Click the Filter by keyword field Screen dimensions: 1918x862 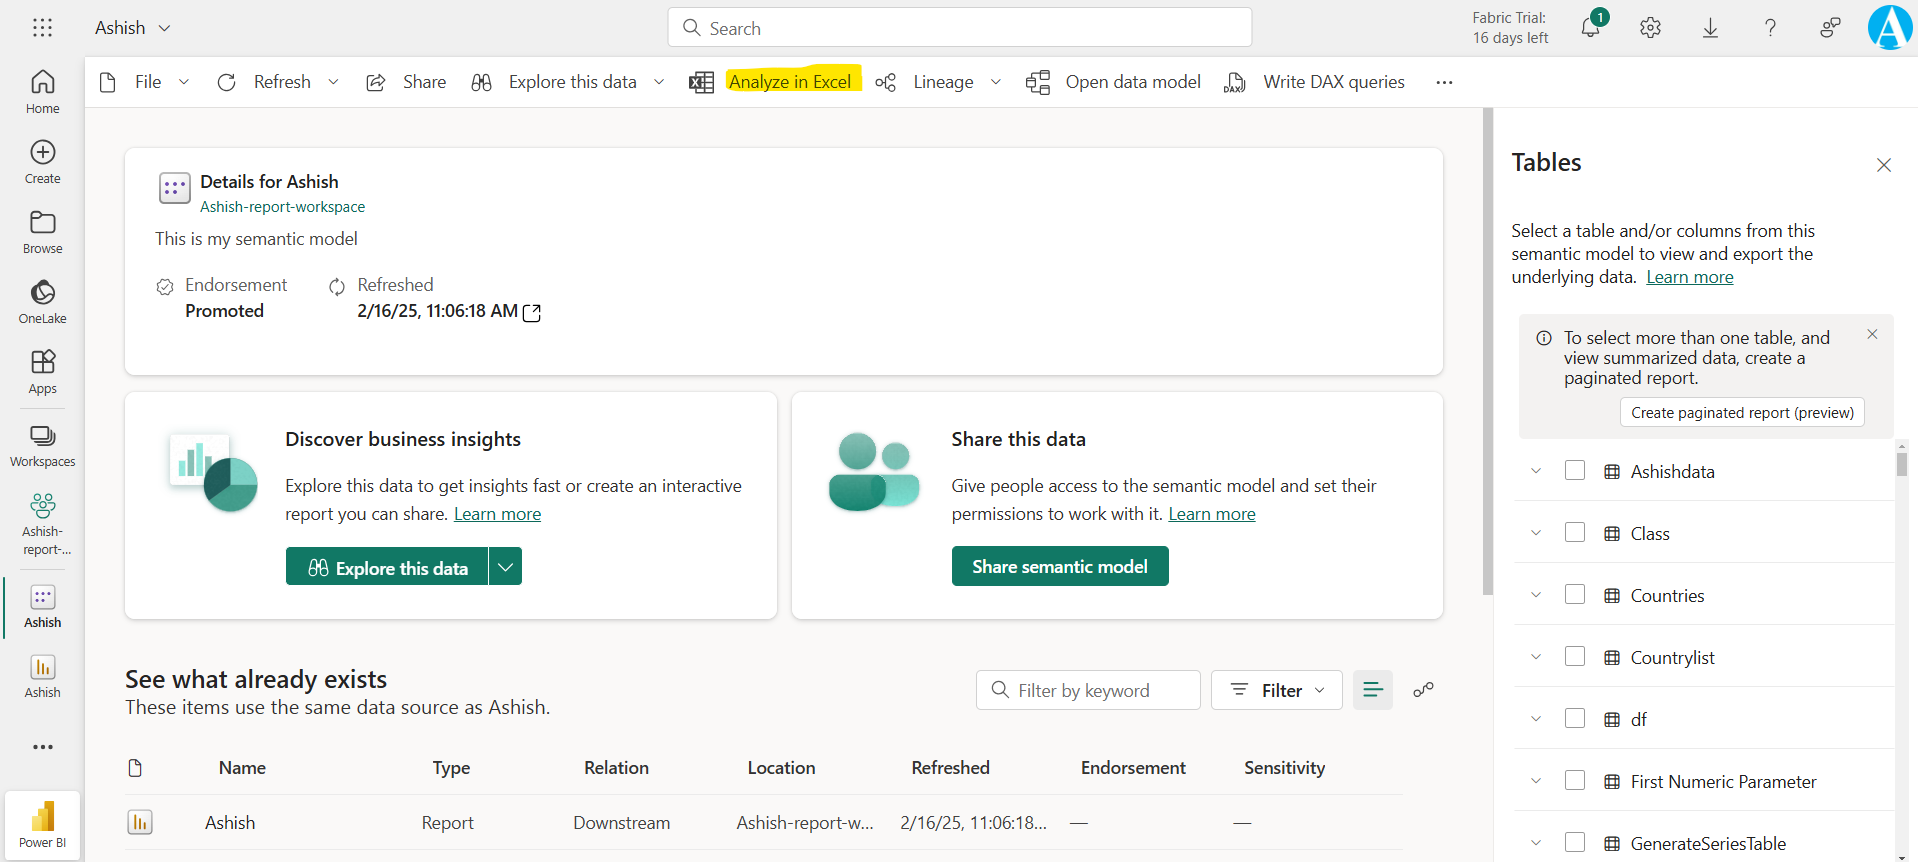1087,690
